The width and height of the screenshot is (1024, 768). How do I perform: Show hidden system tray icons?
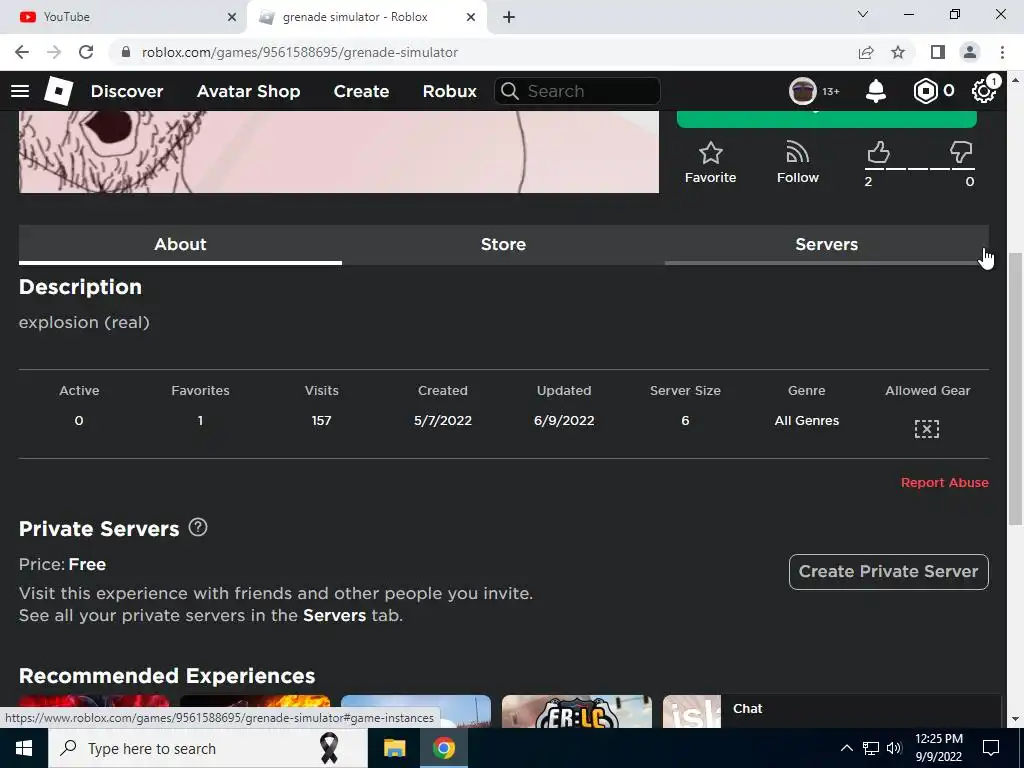tap(846, 748)
